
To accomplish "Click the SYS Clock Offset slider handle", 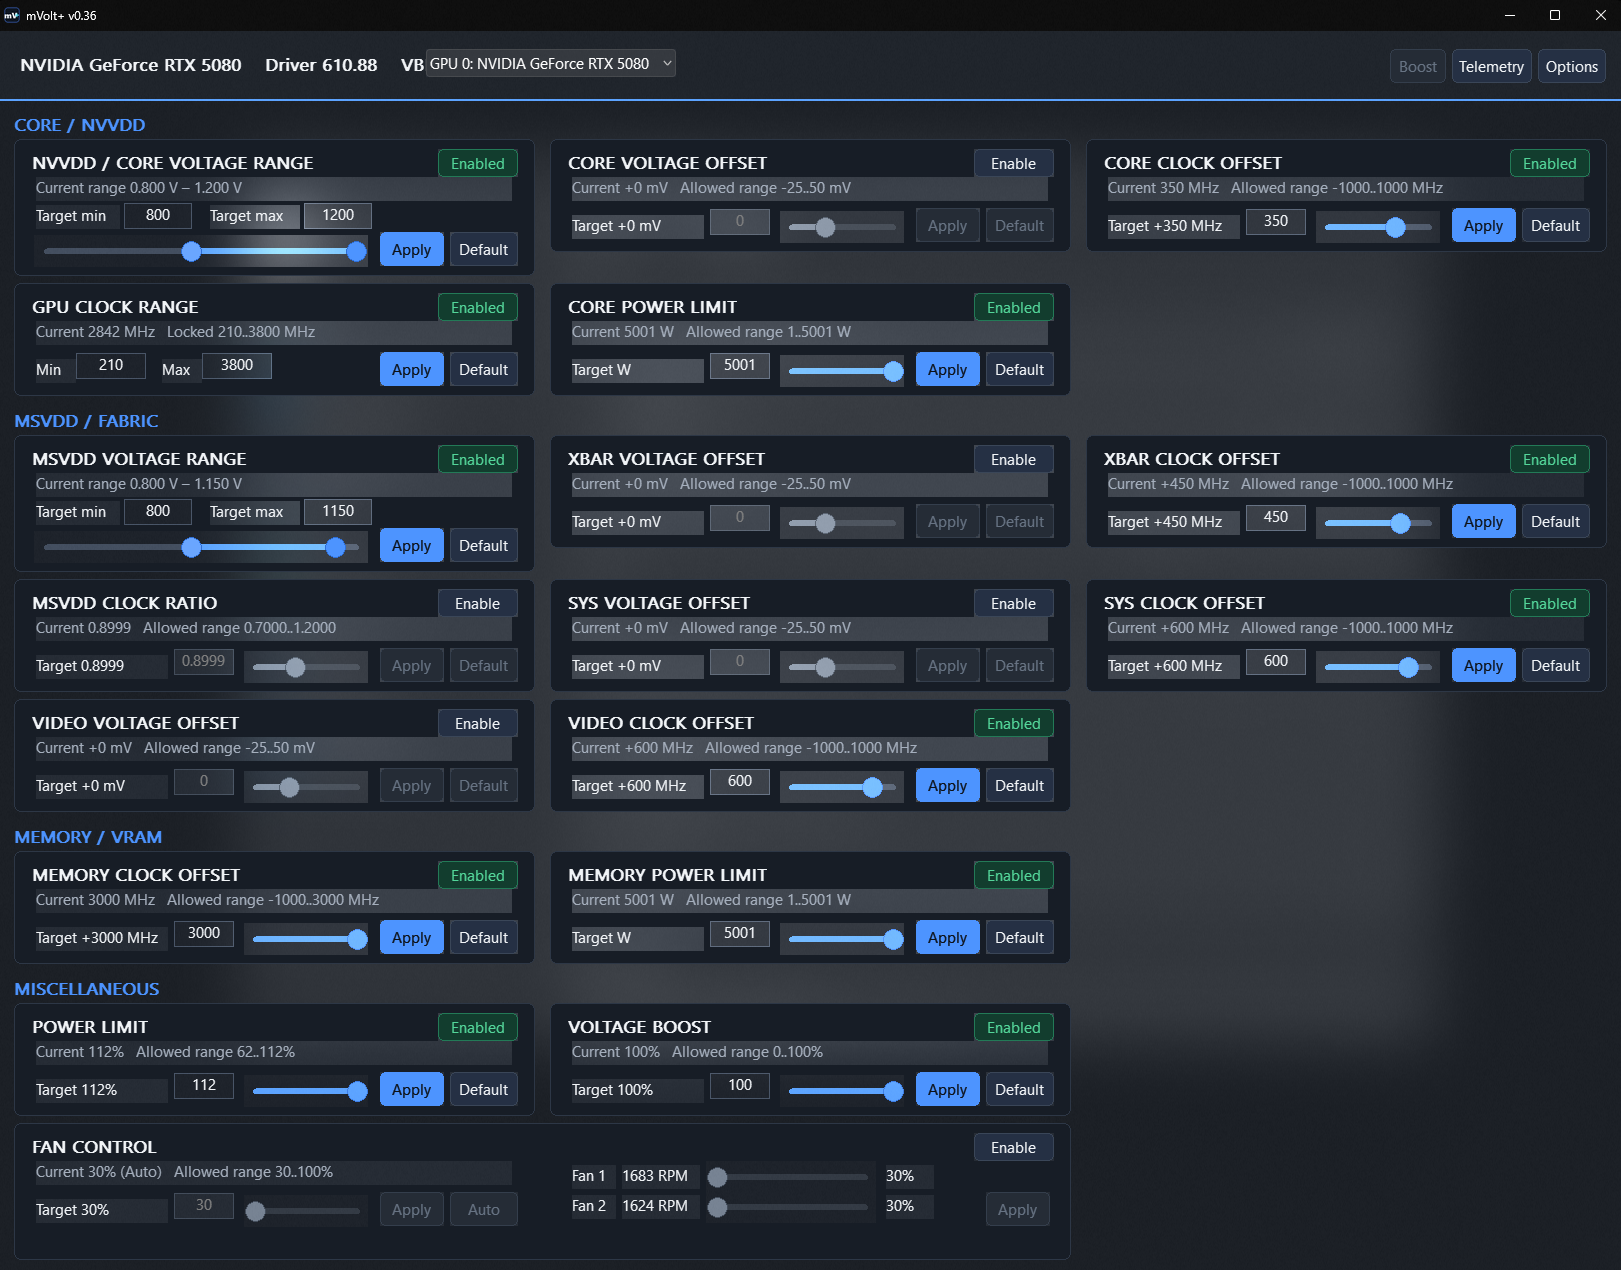I will [x=1408, y=667].
